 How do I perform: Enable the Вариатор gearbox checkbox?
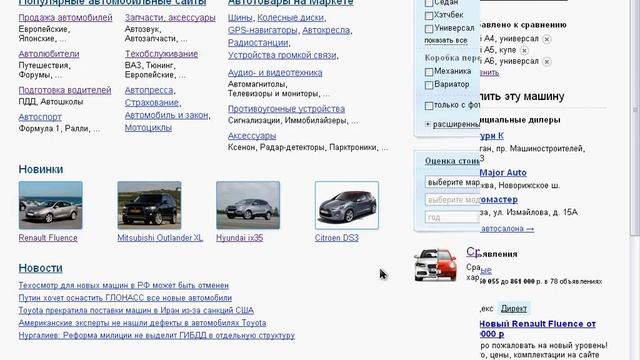[429, 85]
